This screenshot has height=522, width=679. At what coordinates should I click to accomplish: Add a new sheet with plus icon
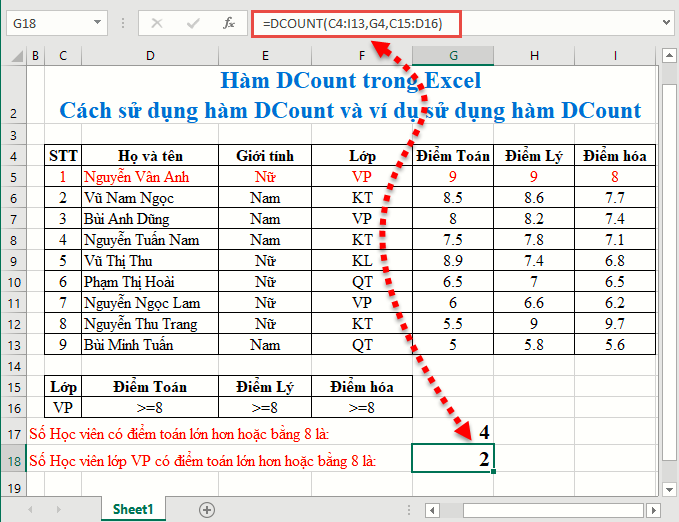tap(207, 509)
